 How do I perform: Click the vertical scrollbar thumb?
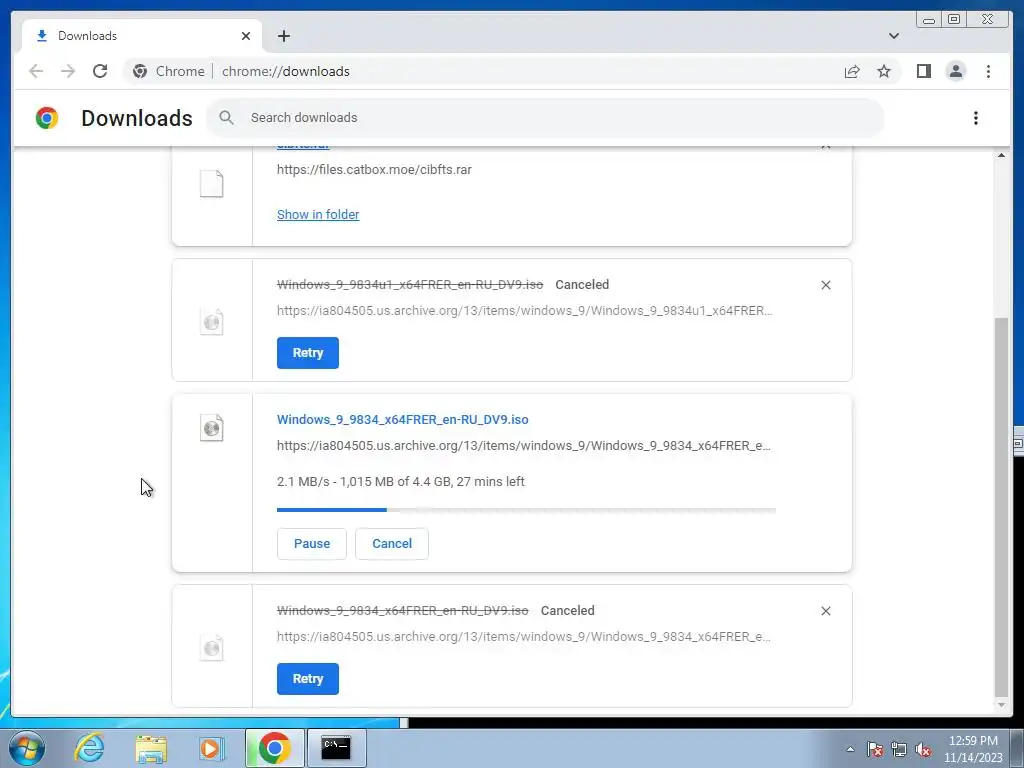click(1001, 508)
